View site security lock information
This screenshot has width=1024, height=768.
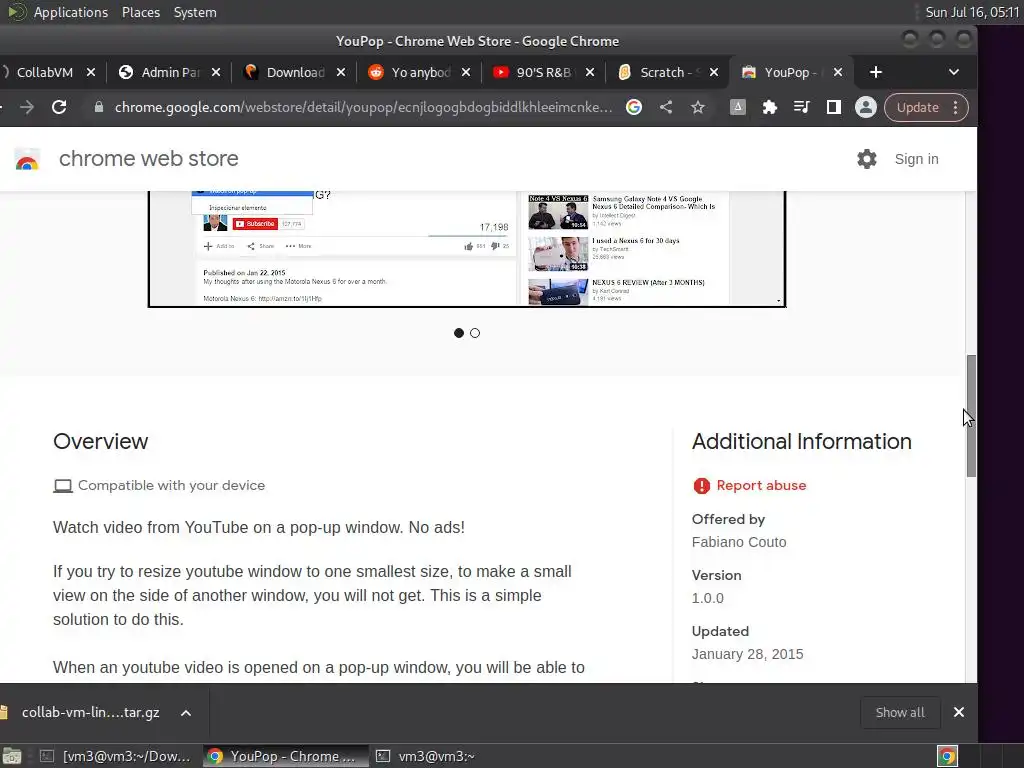[x=99, y=107]
